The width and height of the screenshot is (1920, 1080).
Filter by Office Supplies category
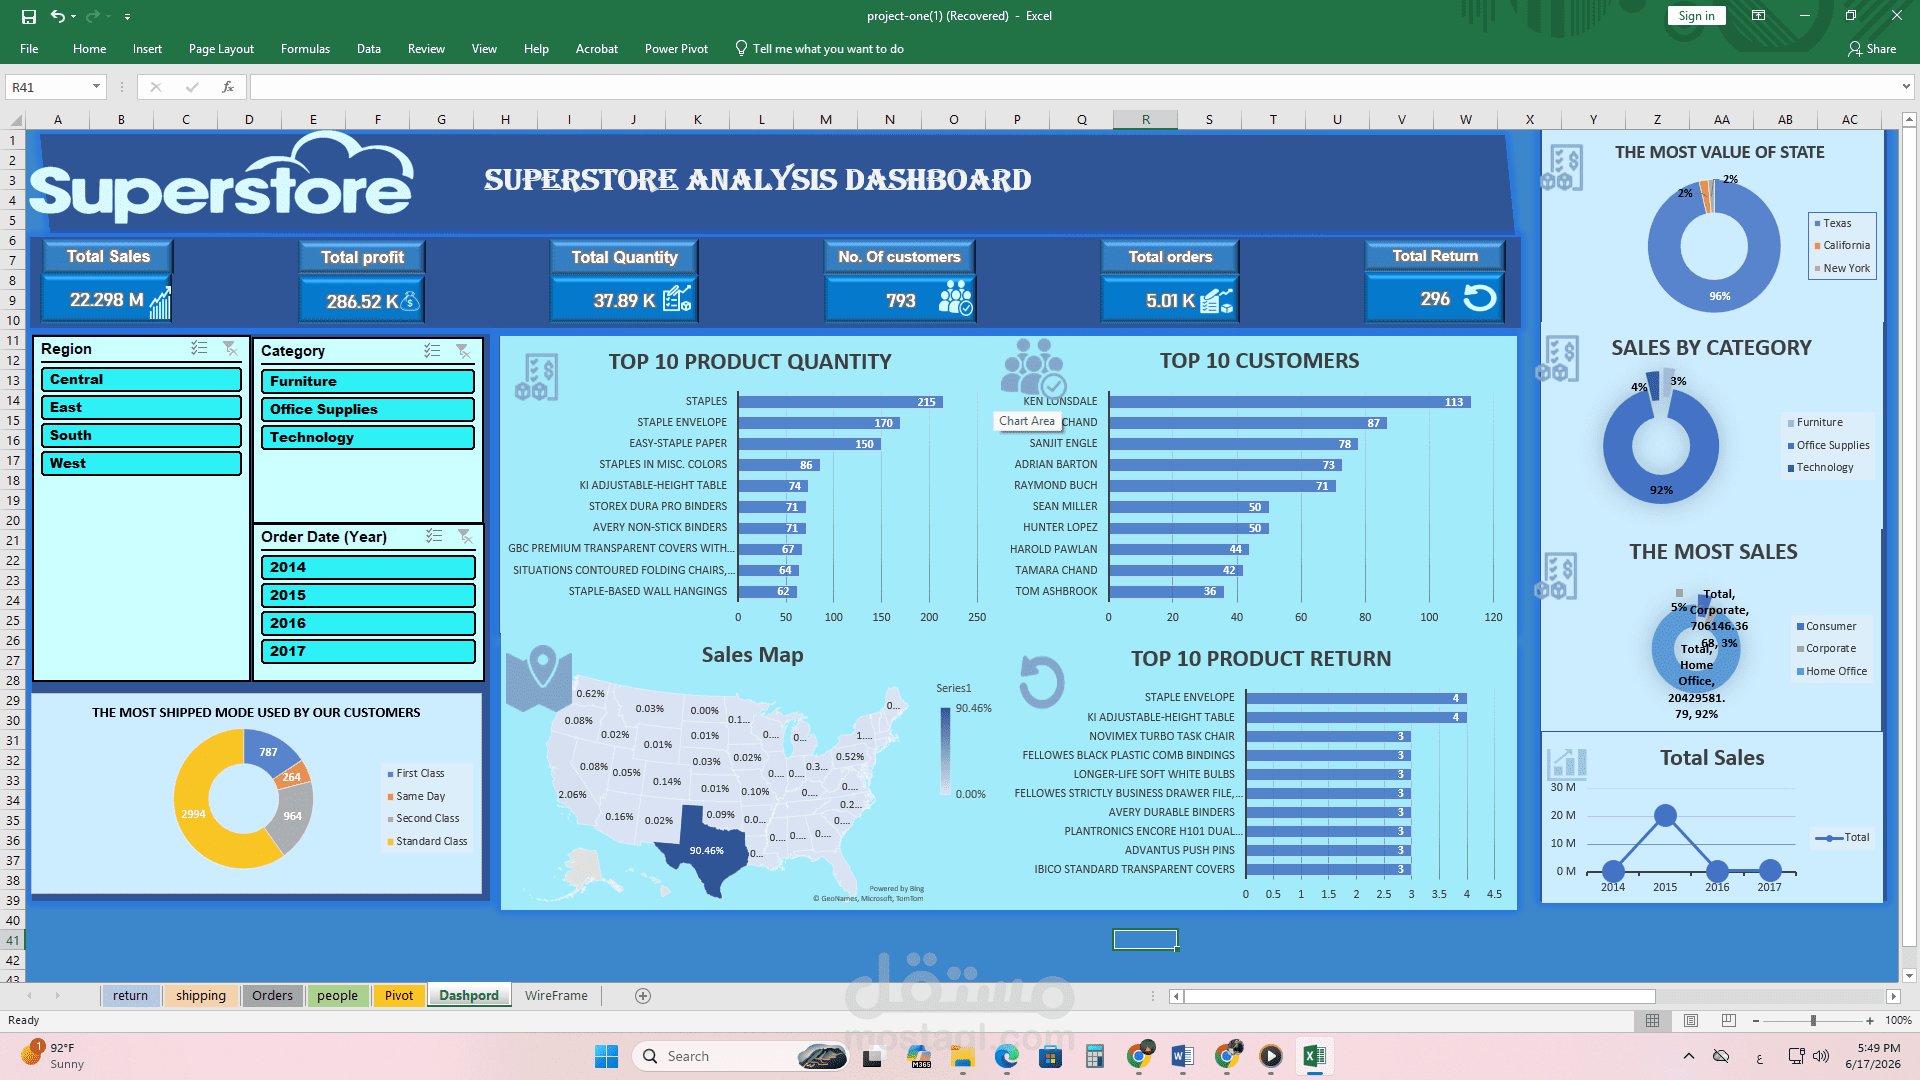pos(368,409)
